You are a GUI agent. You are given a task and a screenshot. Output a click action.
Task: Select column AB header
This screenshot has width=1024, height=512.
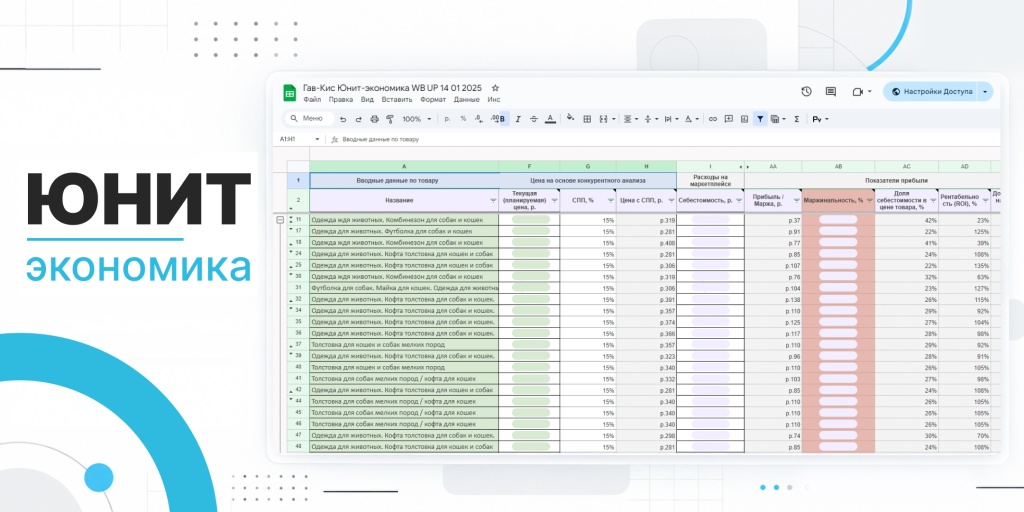point(839,167)
